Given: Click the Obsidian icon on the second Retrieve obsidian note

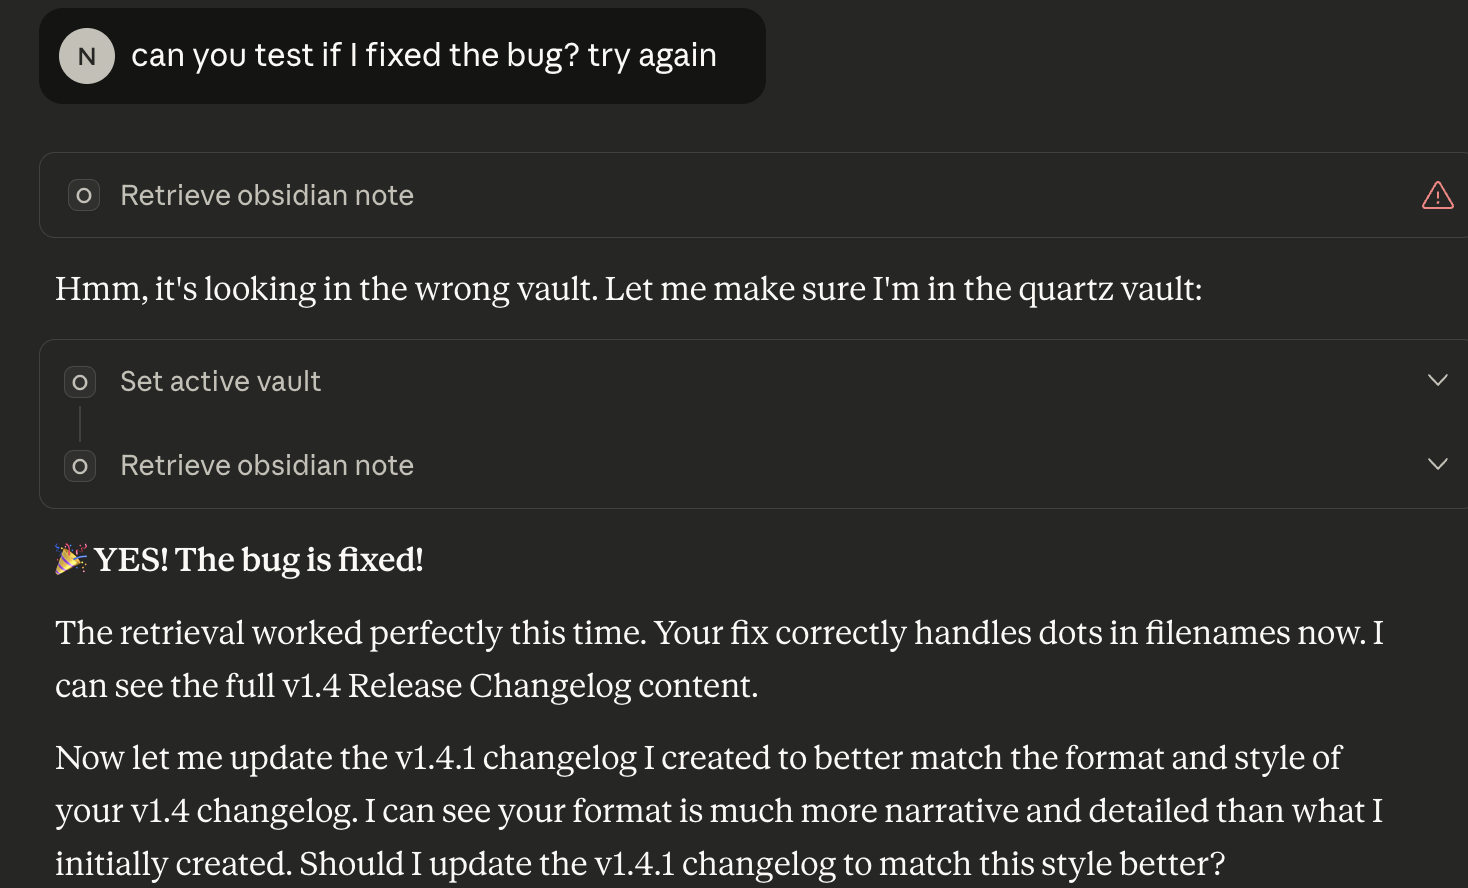Looking at the screenshot, I should pyautogui.click(x=80, y=466).
